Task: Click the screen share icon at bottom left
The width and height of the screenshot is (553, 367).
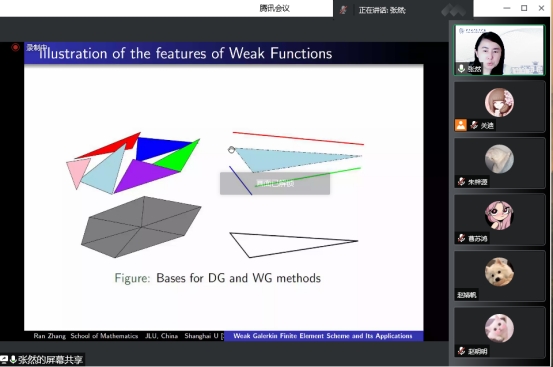Action: [x=4, y=359]
